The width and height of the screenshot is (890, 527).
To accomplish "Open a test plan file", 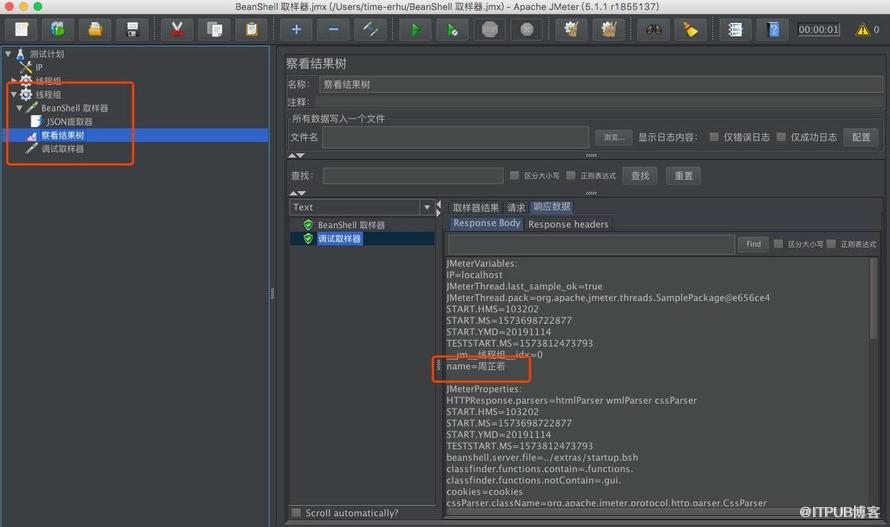I will pos(95,30).
